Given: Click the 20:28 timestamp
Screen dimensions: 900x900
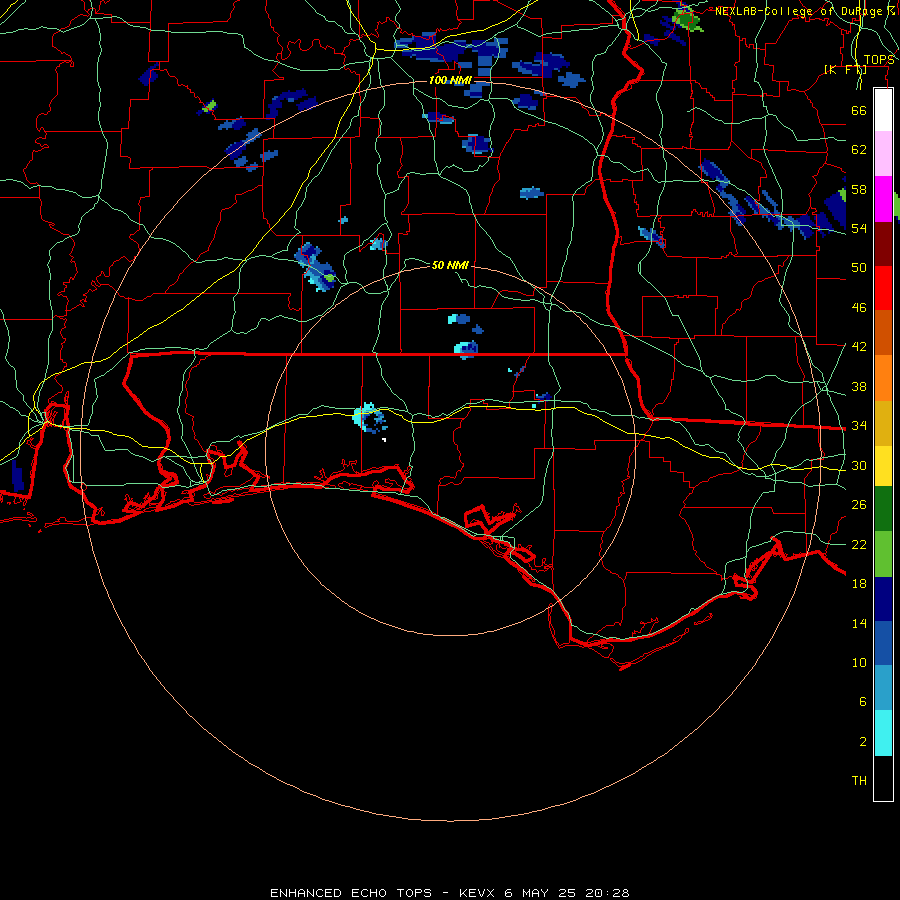Looking at the screenshot, I should (607, 893).
